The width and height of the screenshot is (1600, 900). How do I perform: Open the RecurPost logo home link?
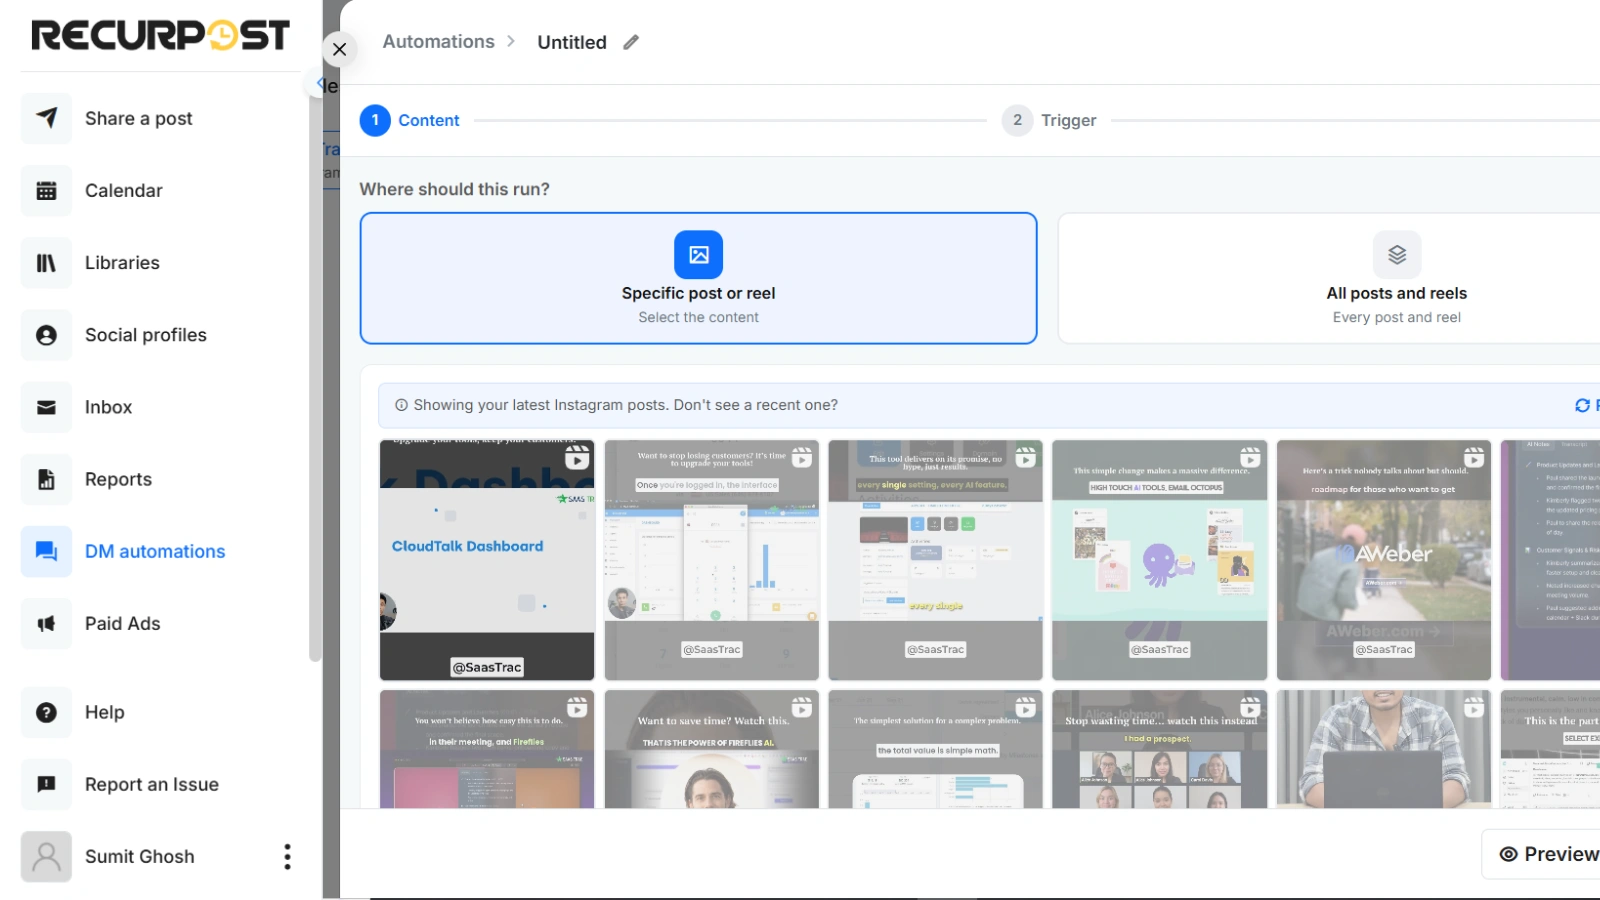160,35
